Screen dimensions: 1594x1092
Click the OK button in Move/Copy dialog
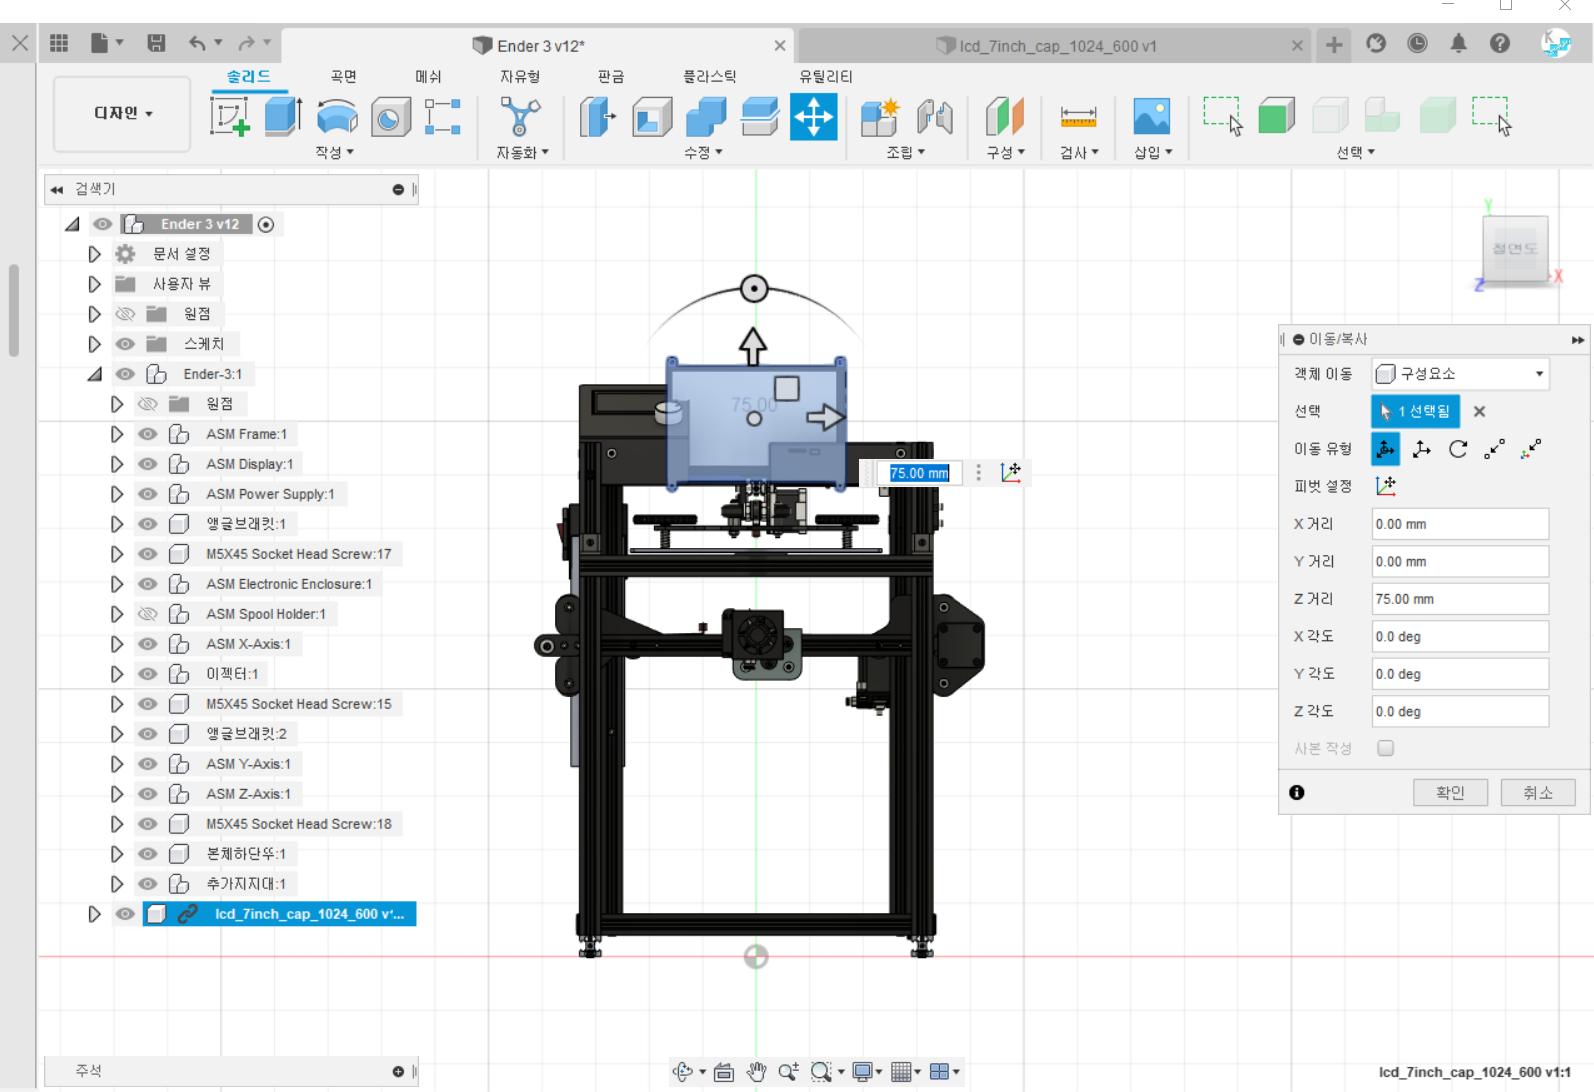pyautogui.click(x=1450, y=793)
